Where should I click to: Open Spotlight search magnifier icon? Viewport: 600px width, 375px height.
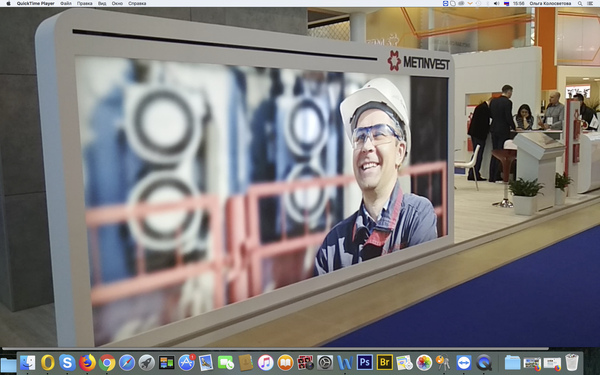click(x=580, y=3)
